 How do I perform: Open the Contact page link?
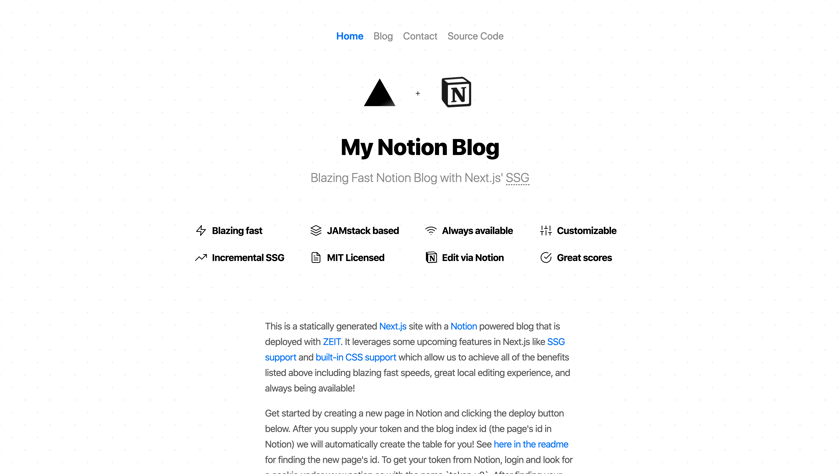(x=420, y=36)
